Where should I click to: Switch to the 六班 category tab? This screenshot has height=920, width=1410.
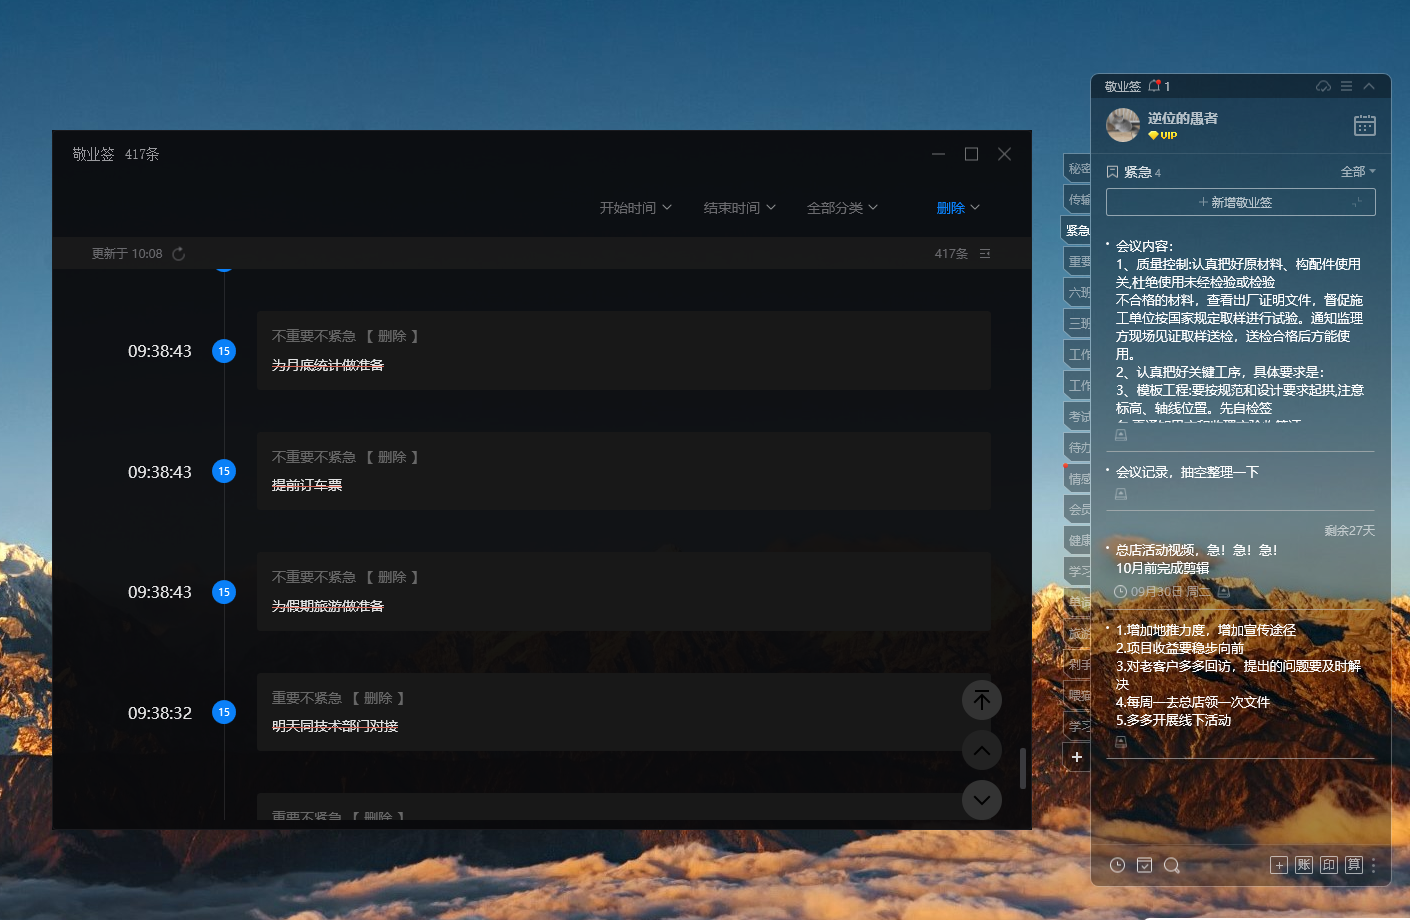tap(1077, 292)
